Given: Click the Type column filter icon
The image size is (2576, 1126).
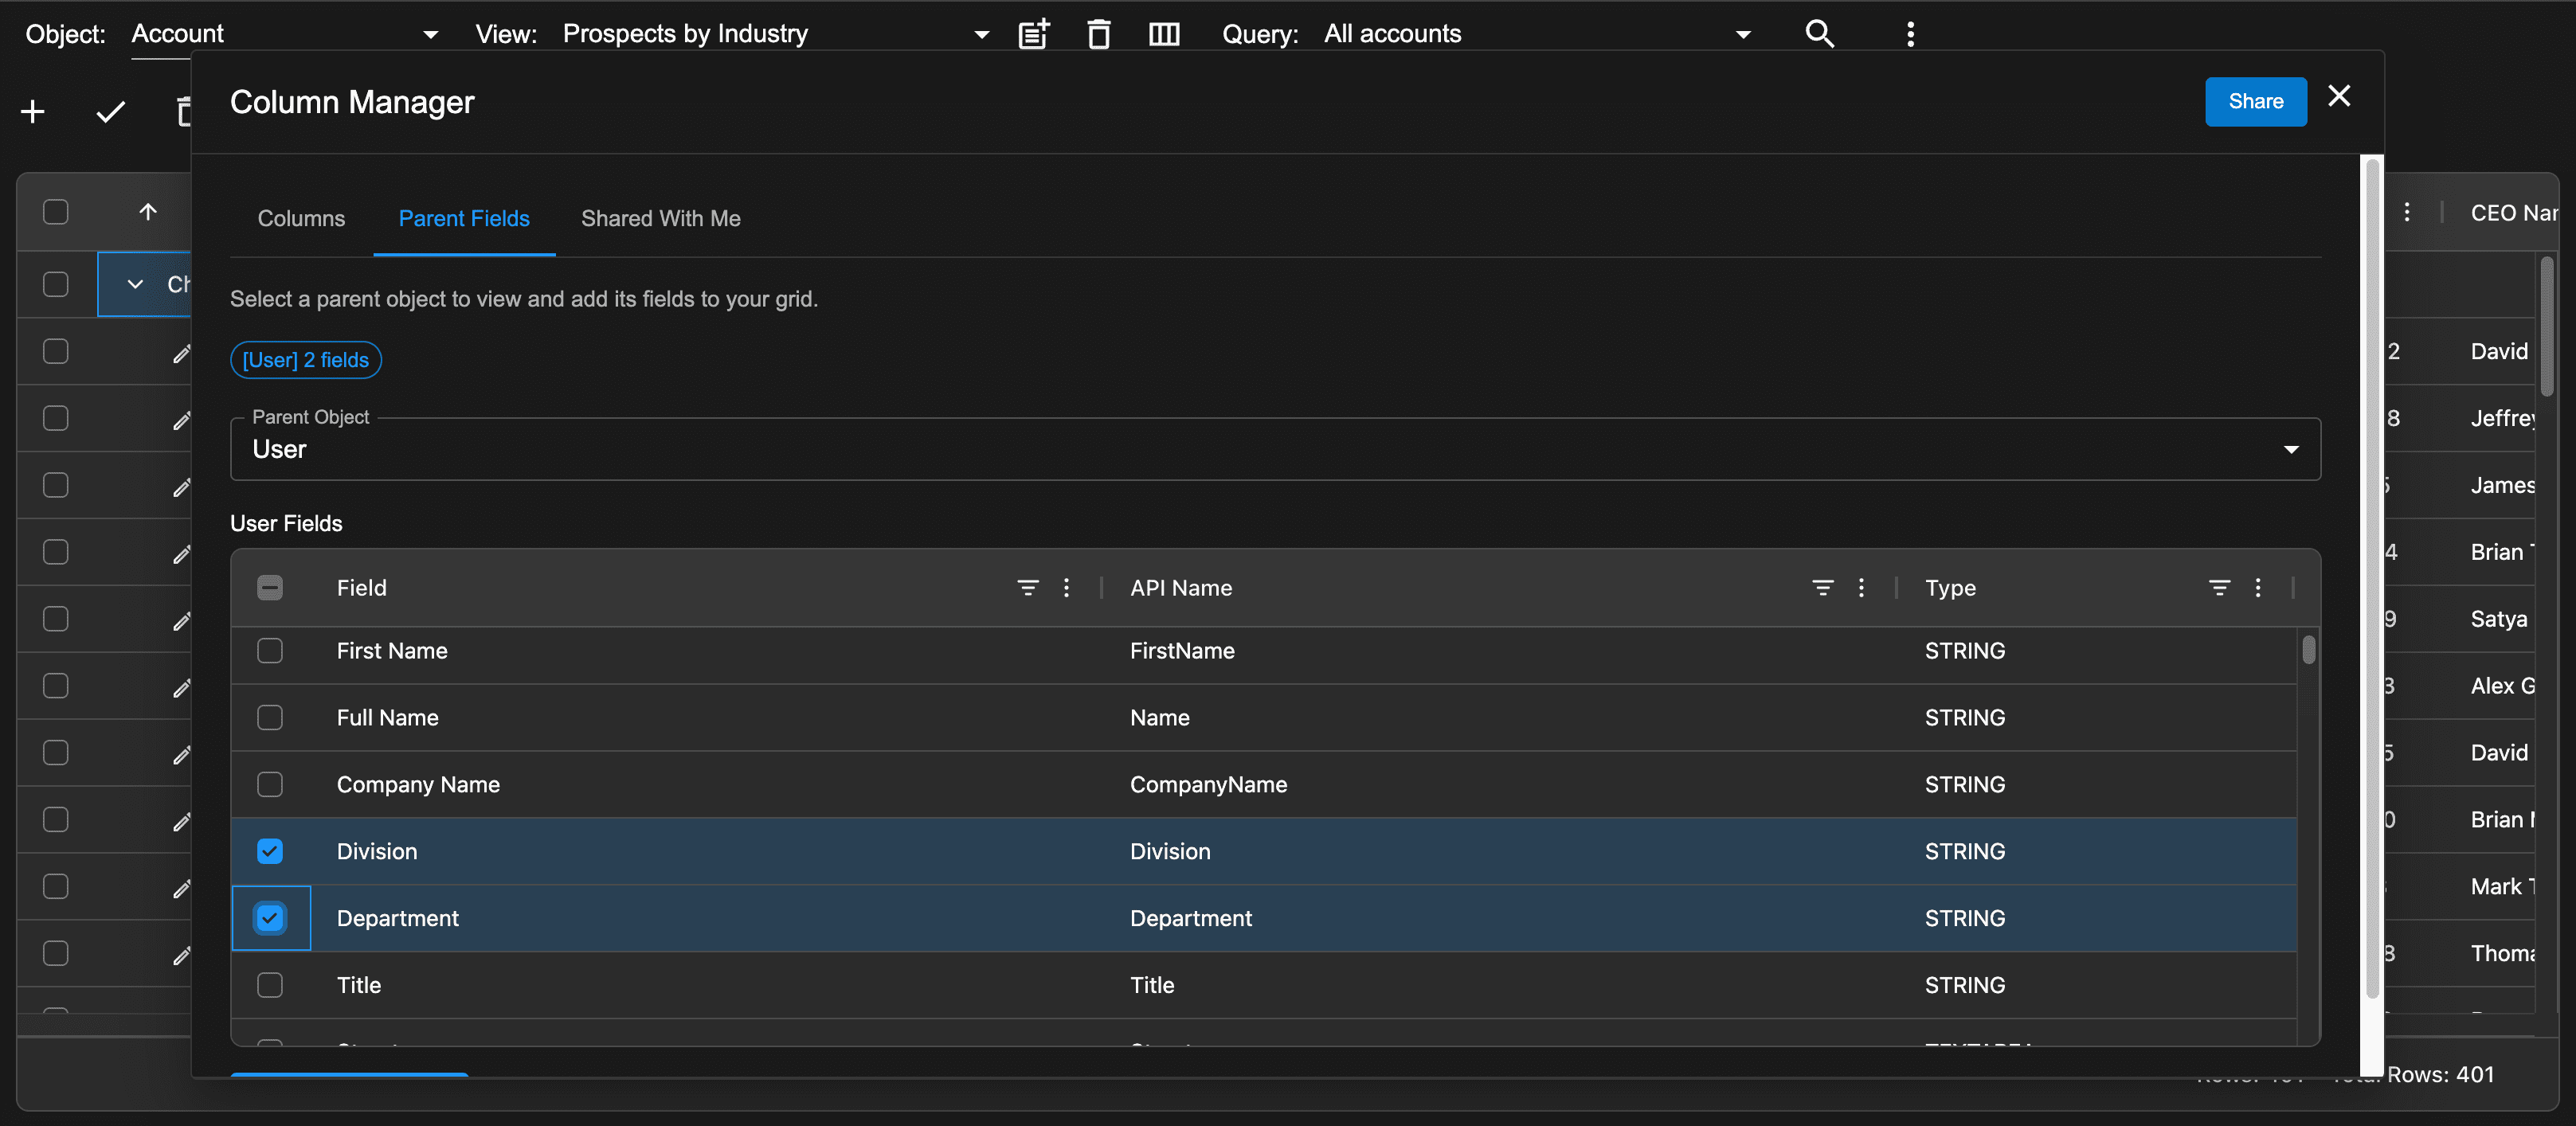Looking at the screenshot, I should pyautogui.click(x=2219, y=588).
